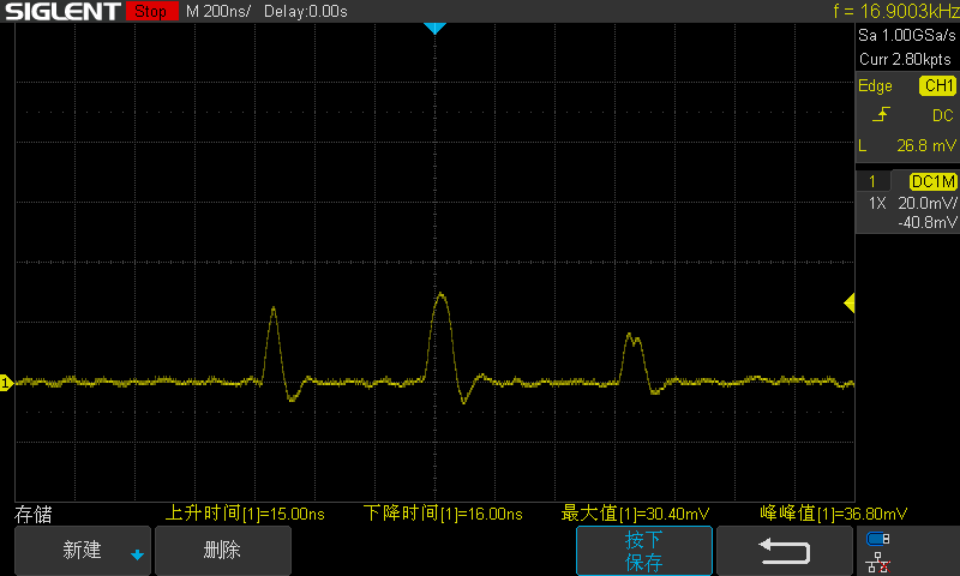The height and width of the screenshot is (576, 960).
Task: Click the f = 16.9003kHz frequency counter
Action: (896, 11)
